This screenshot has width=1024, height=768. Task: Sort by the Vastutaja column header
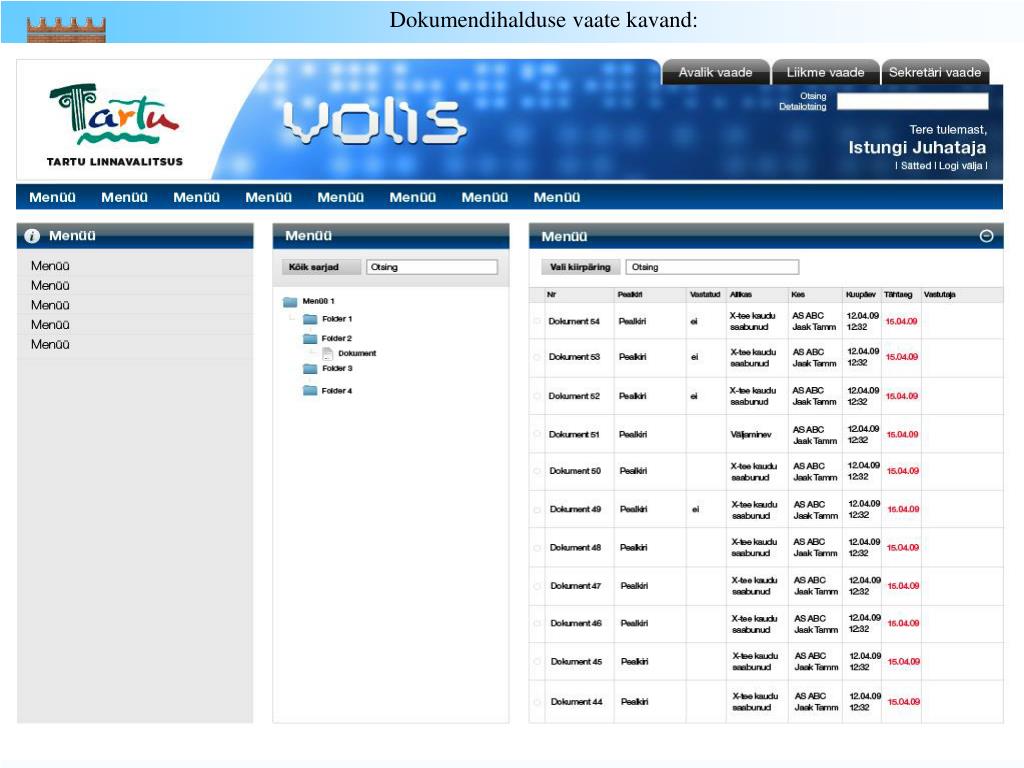(x=939, y=295)
